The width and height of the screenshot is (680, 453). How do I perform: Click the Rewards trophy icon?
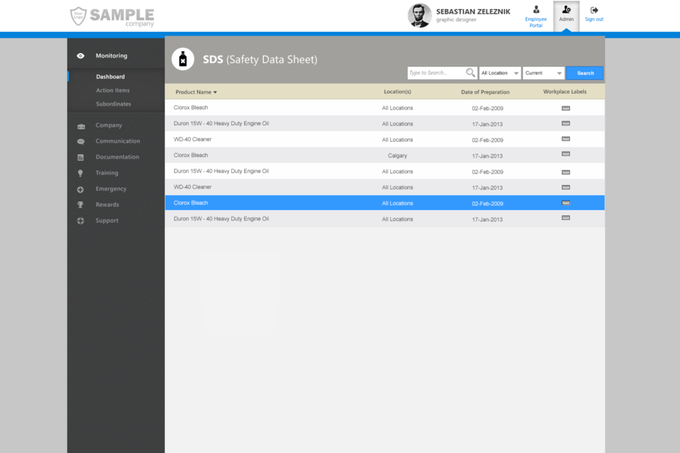(x=80, y=205)
